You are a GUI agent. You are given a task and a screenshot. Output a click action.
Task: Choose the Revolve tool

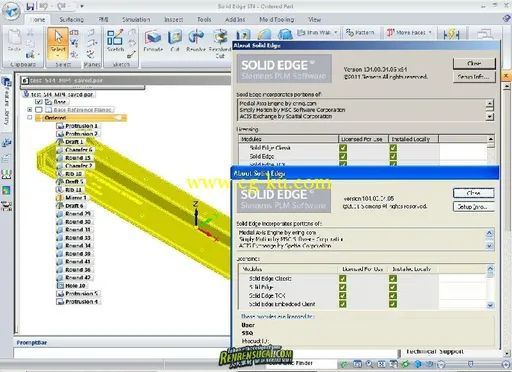(x=196, y=41)
